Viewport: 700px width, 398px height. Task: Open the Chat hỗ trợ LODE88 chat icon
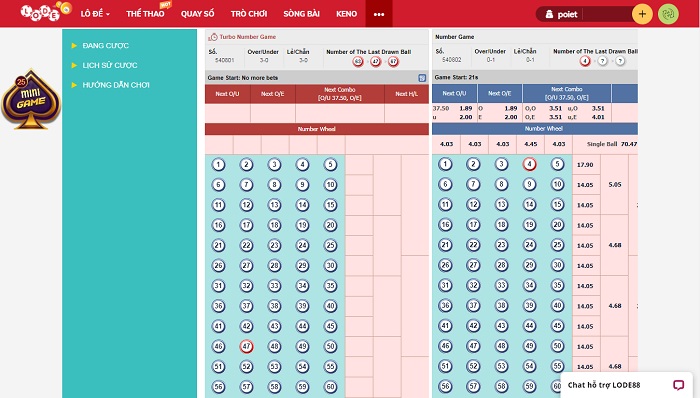(679, 385)
